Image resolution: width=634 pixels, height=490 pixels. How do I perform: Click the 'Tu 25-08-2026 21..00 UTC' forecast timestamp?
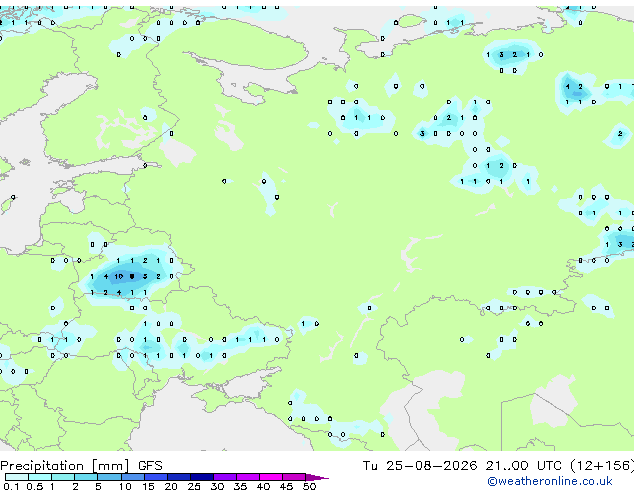click(x=462, y=466)
